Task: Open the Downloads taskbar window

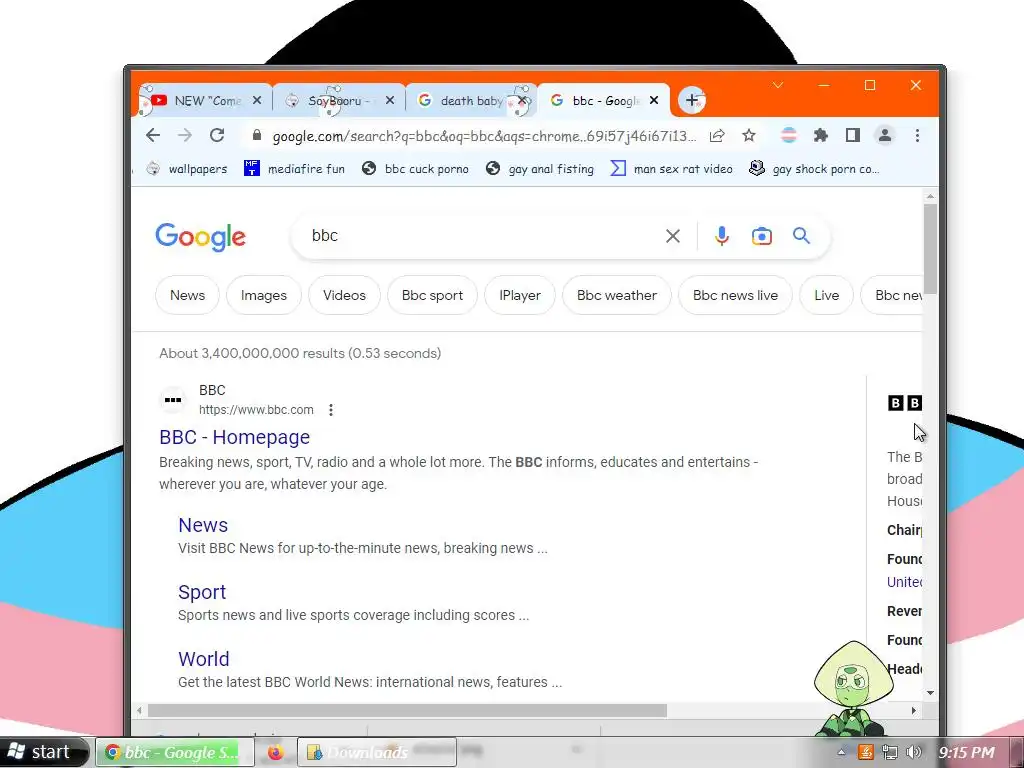Action: 377,752
